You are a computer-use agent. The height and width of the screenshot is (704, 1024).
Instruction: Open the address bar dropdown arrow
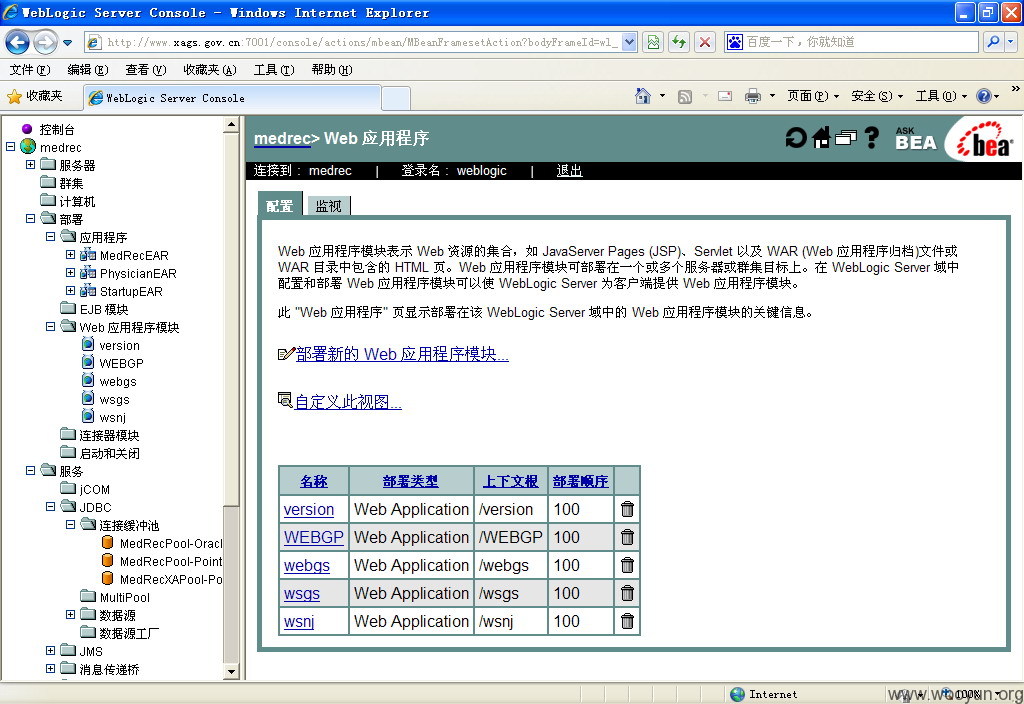click(629, 42)
